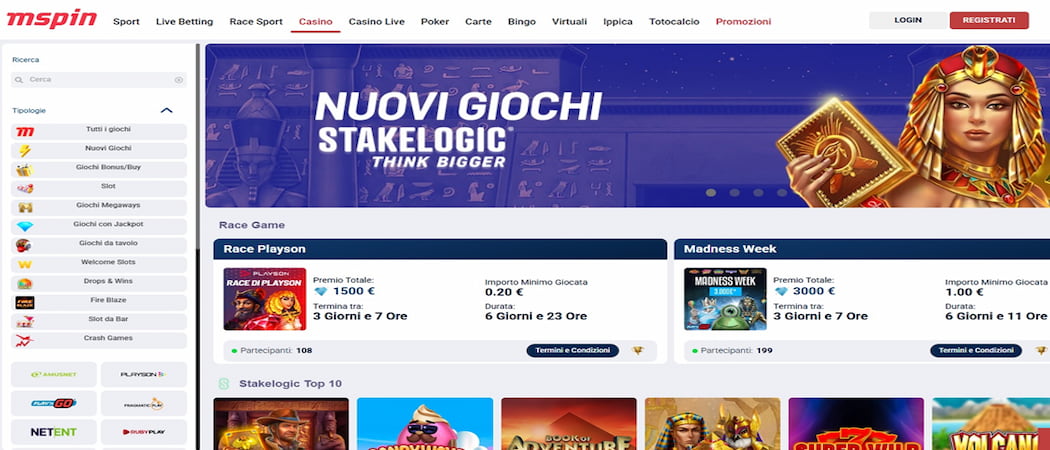The height and width of the screenshot is (450, 1050).
Task: Select Nuovi Giochi lightning icon
Action: tap(25, 151)
